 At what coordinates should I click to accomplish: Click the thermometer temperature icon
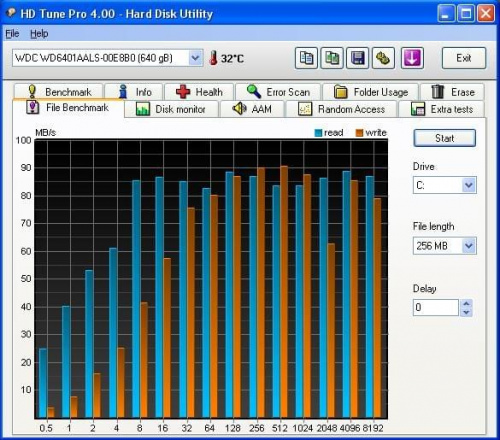click(213, 58)
